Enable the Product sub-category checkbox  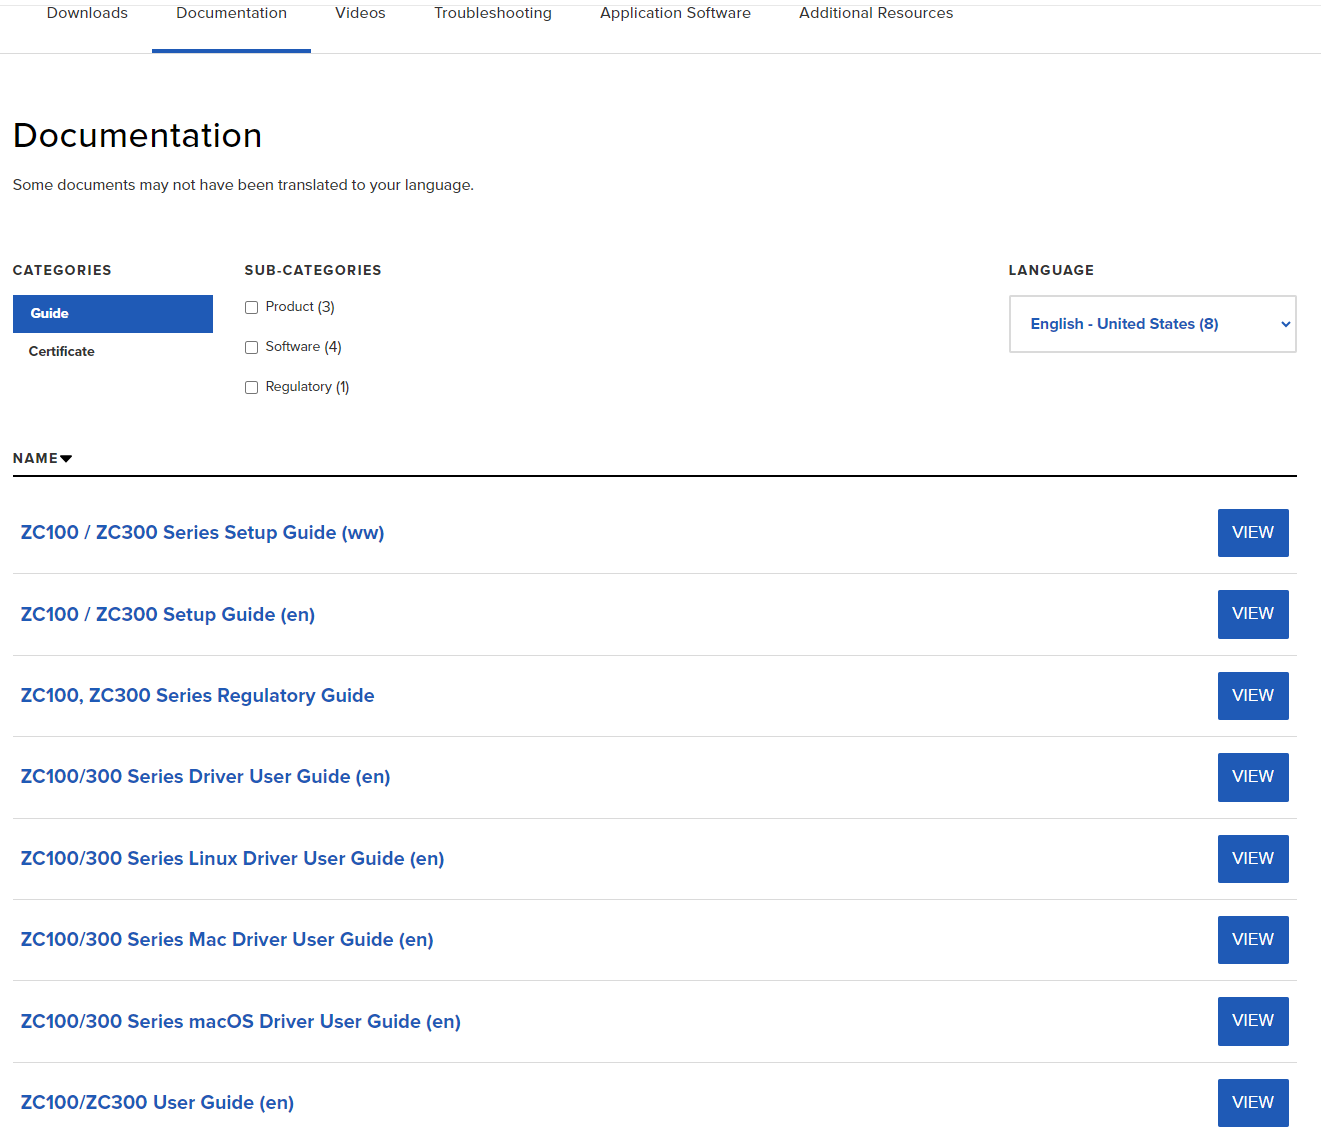pyautogui.click(x=252, y=308)
